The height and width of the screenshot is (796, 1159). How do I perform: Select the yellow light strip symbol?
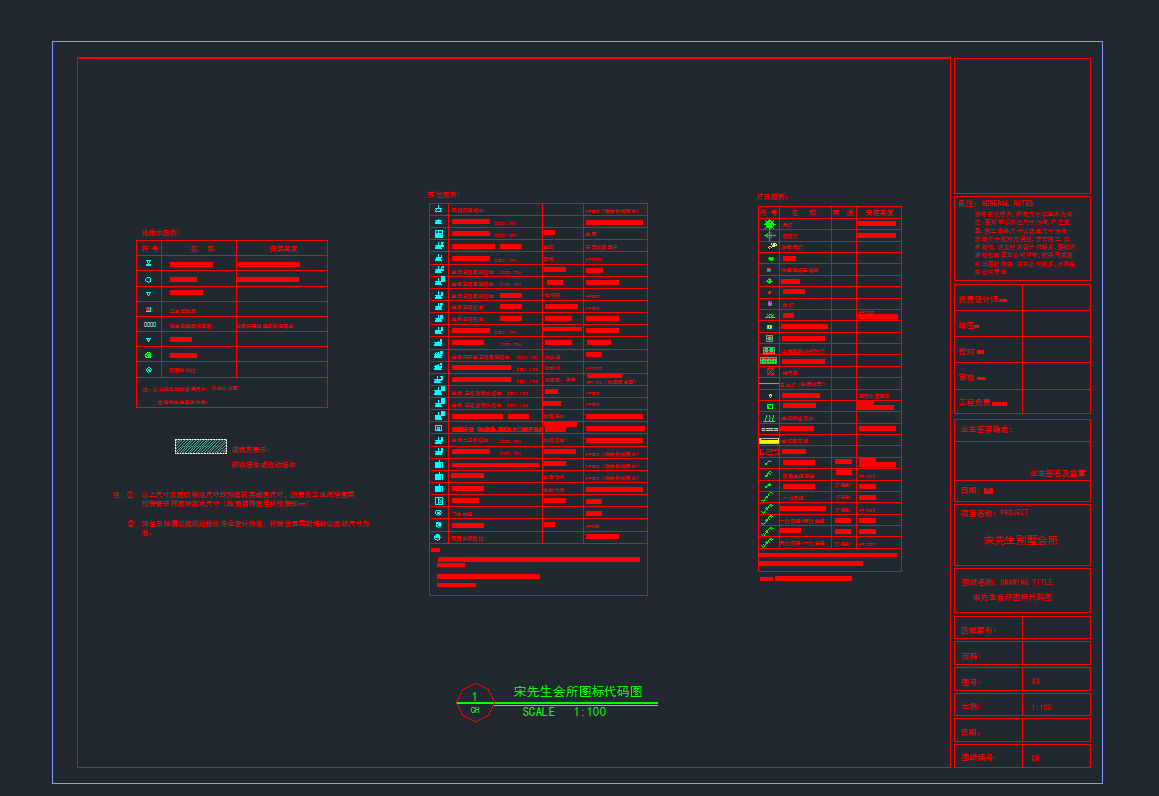pos(768,440)
